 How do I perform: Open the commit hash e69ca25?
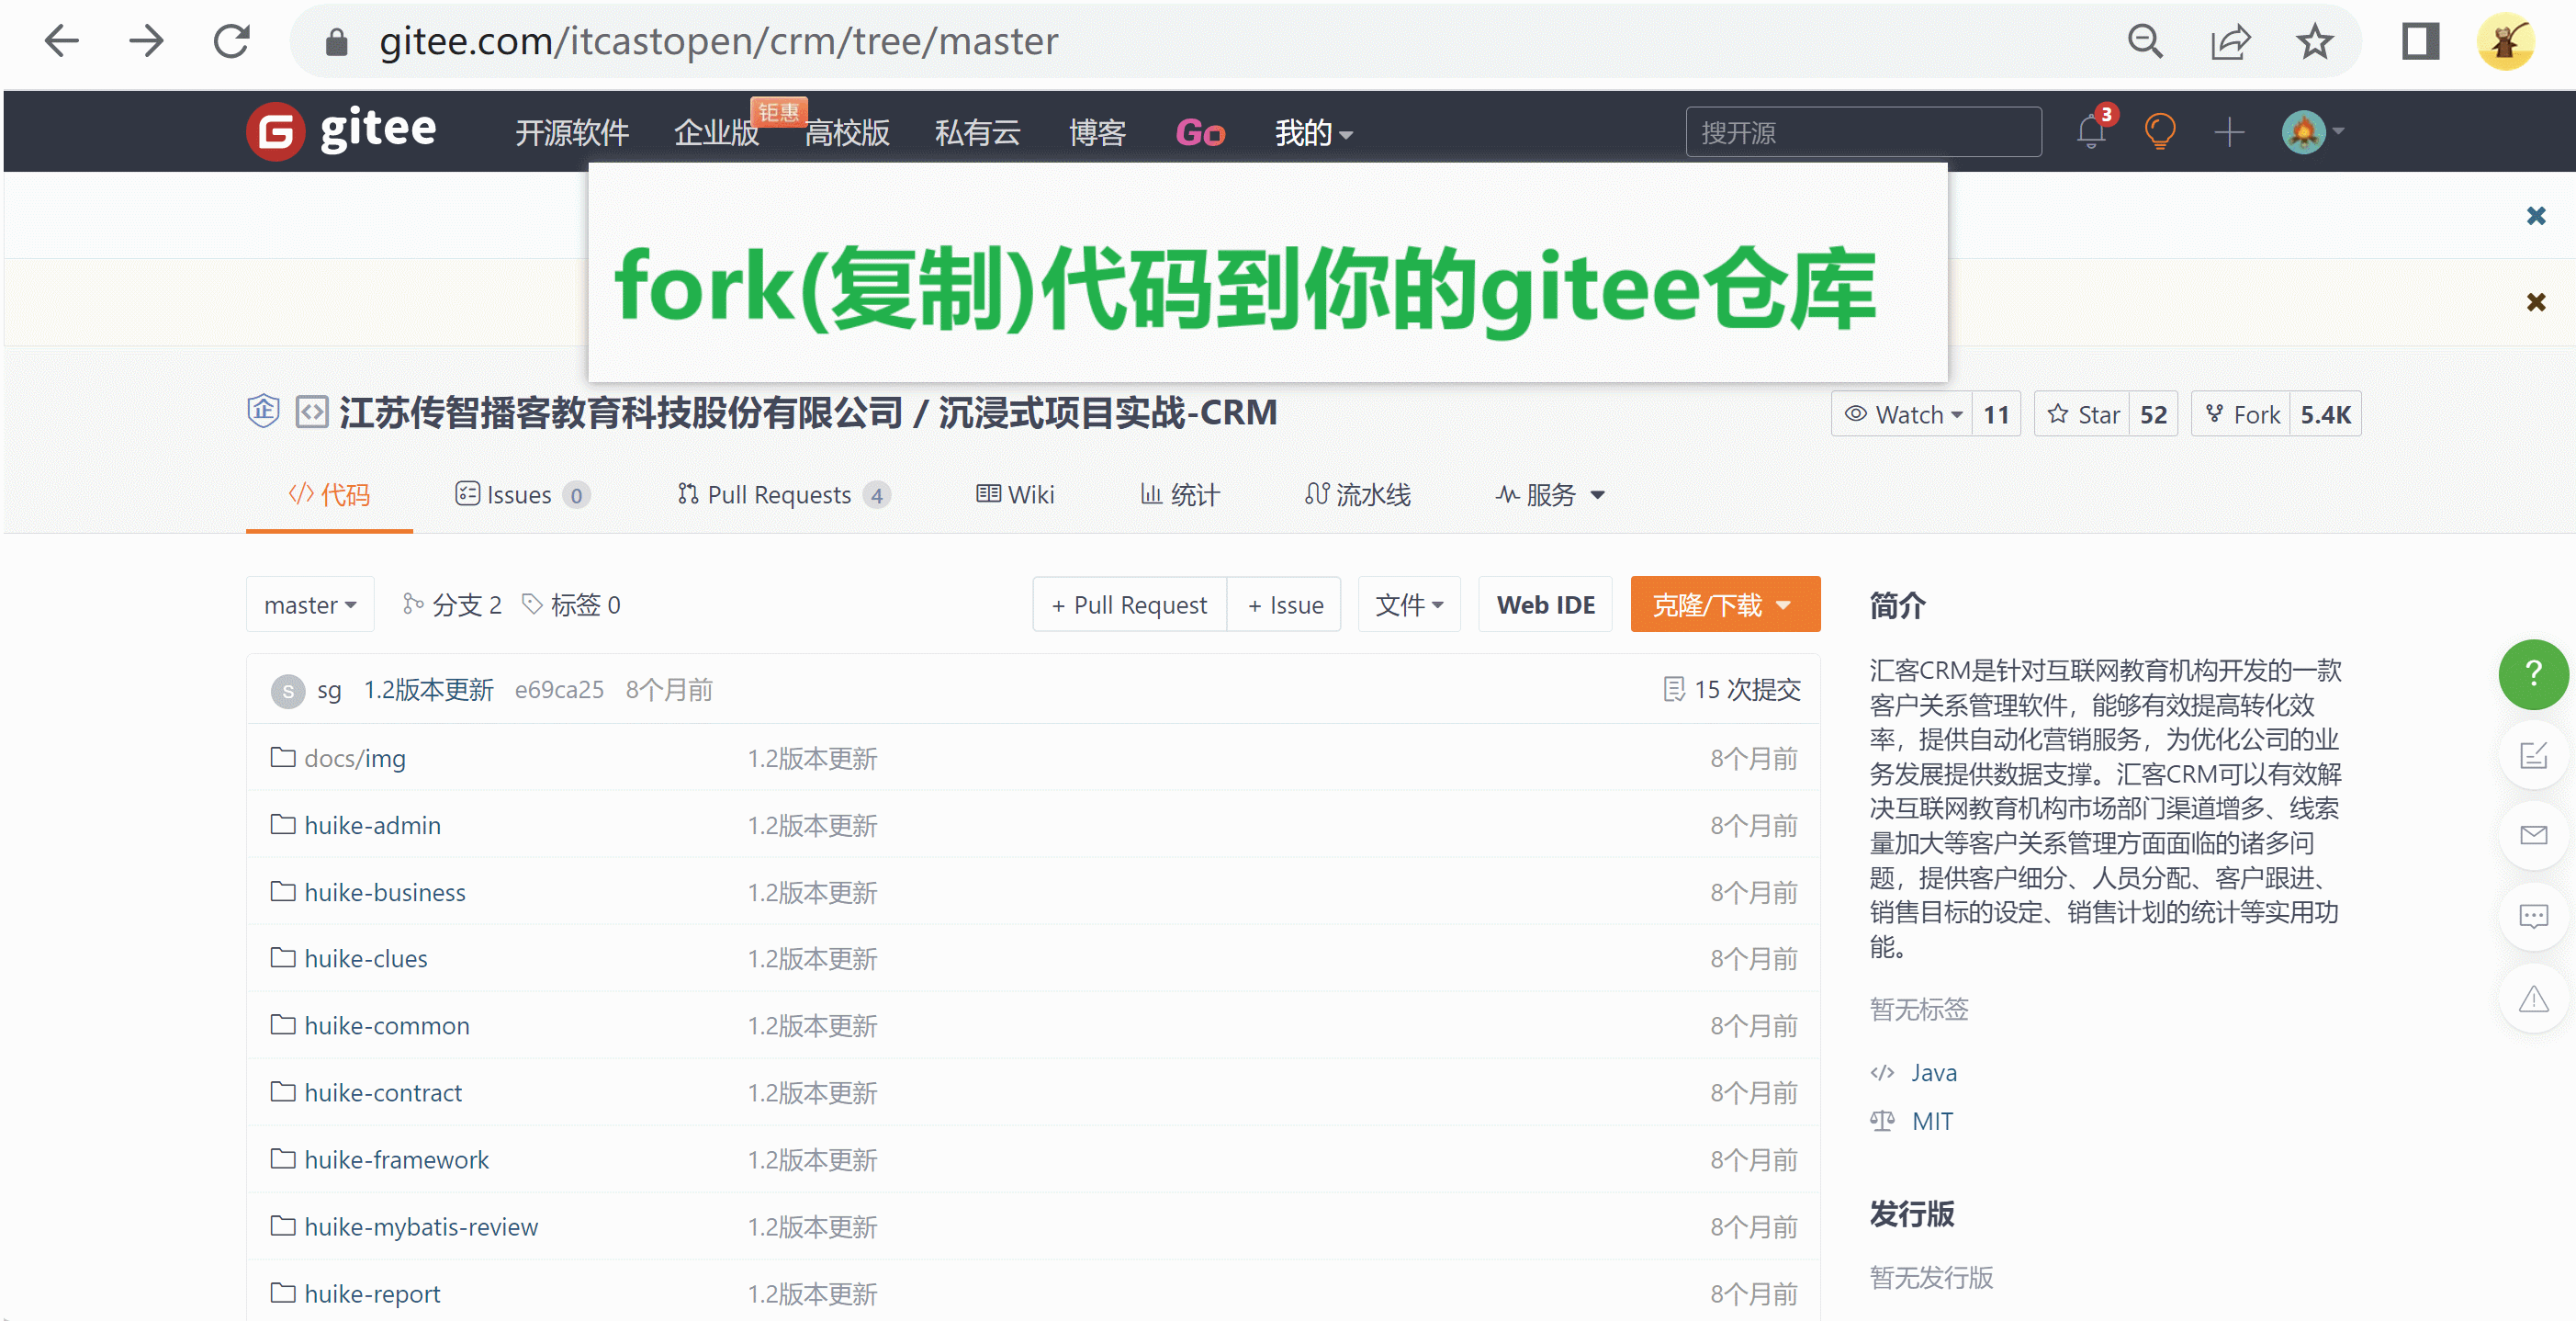point(559,689)
